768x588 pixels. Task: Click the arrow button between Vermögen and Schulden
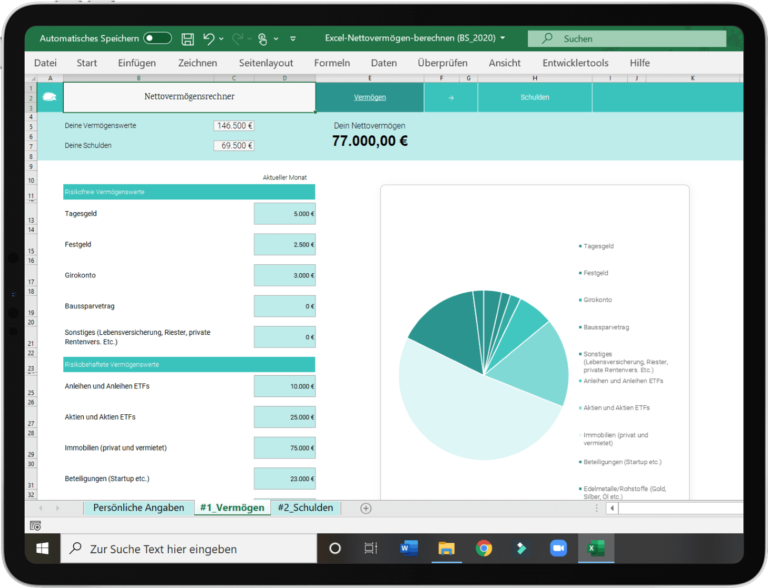click(451, 98)
